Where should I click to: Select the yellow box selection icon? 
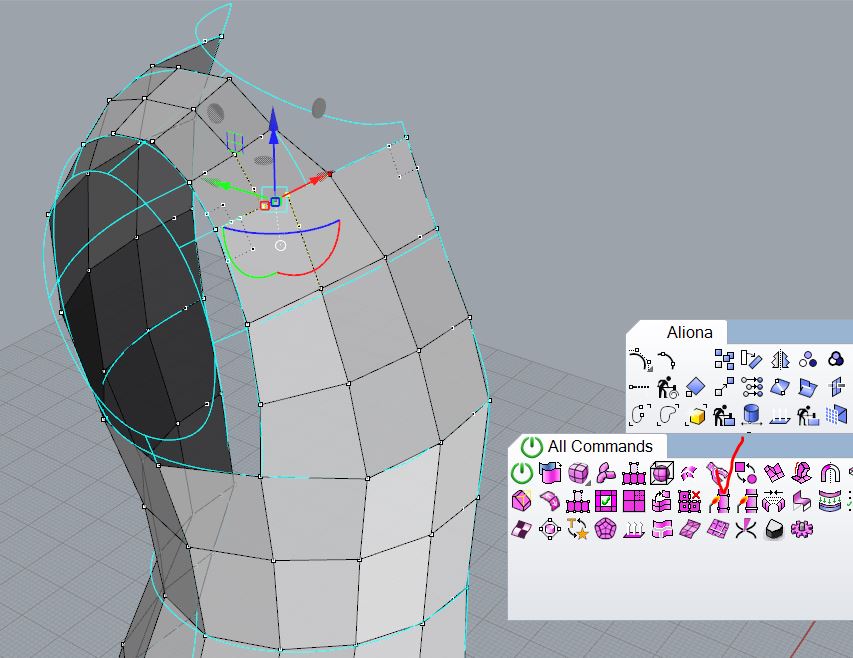[x=696, y=415]
